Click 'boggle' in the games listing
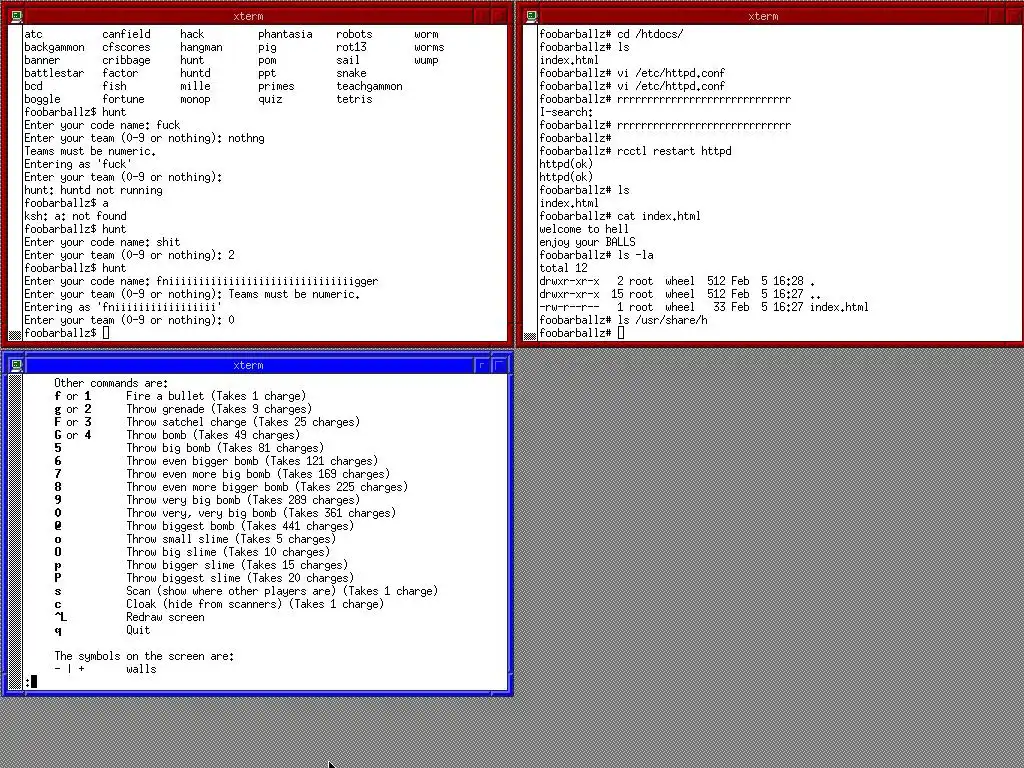The width and height of the screenshot is (1024, 768). coord(42,99)
